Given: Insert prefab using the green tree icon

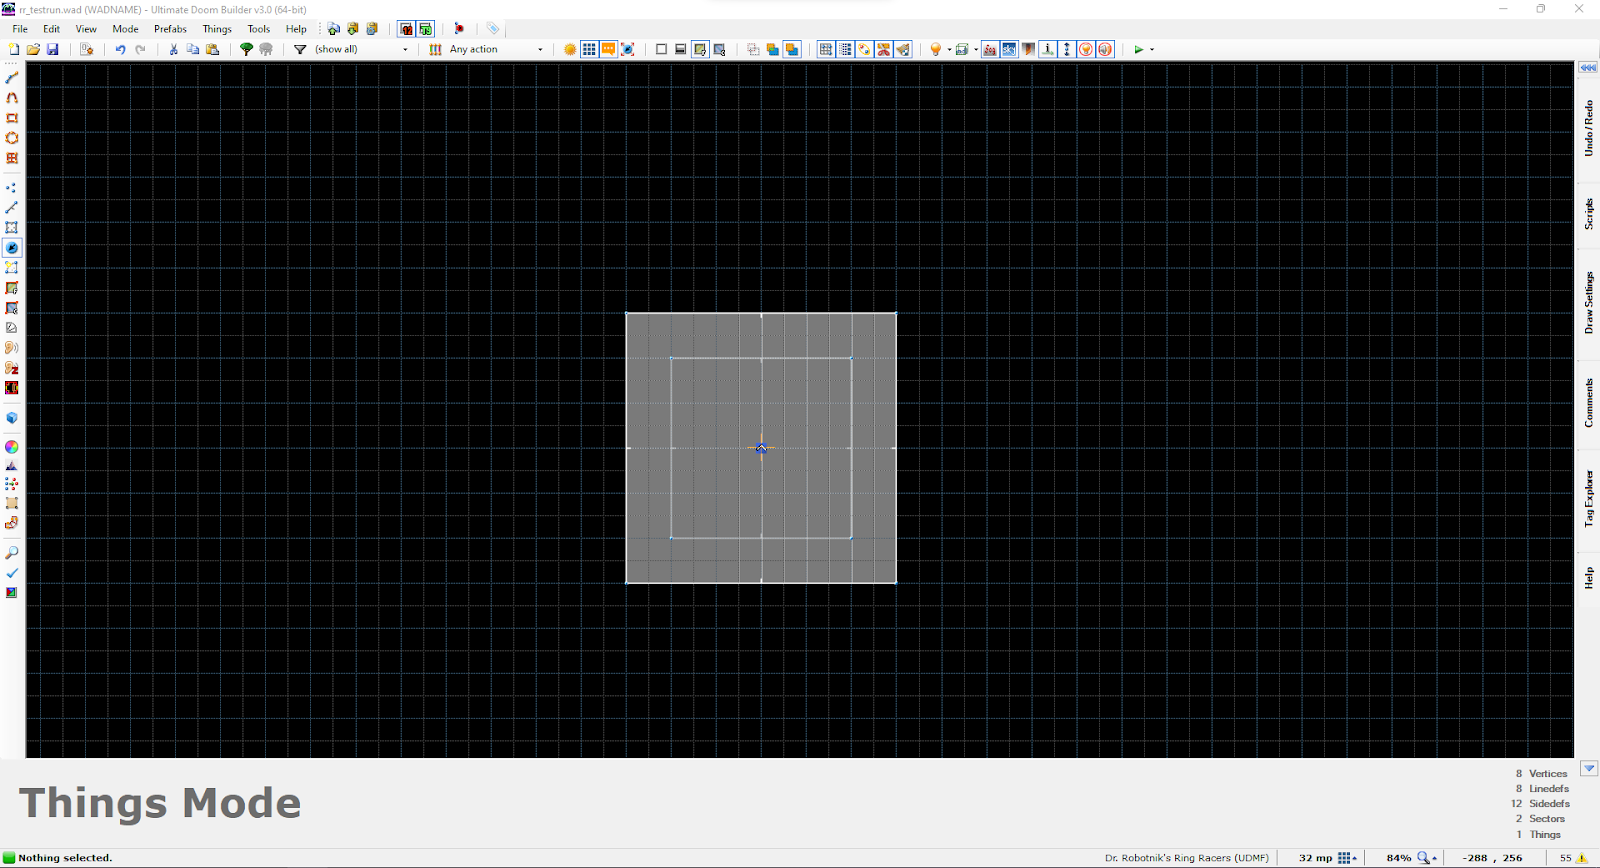Looking at the screenshot, I should click(x=246, y=49).
